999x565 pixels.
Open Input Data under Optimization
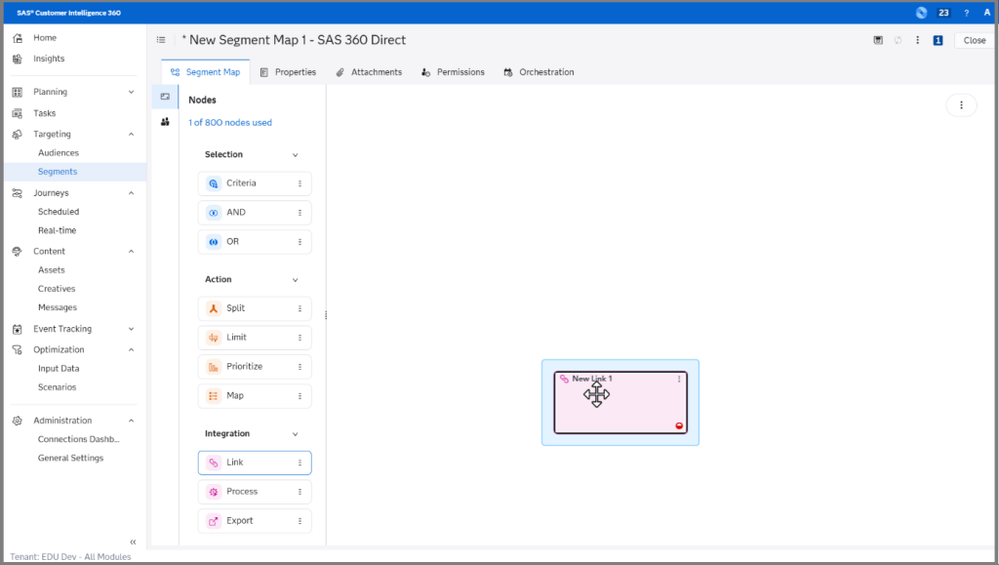coord(58,369)
